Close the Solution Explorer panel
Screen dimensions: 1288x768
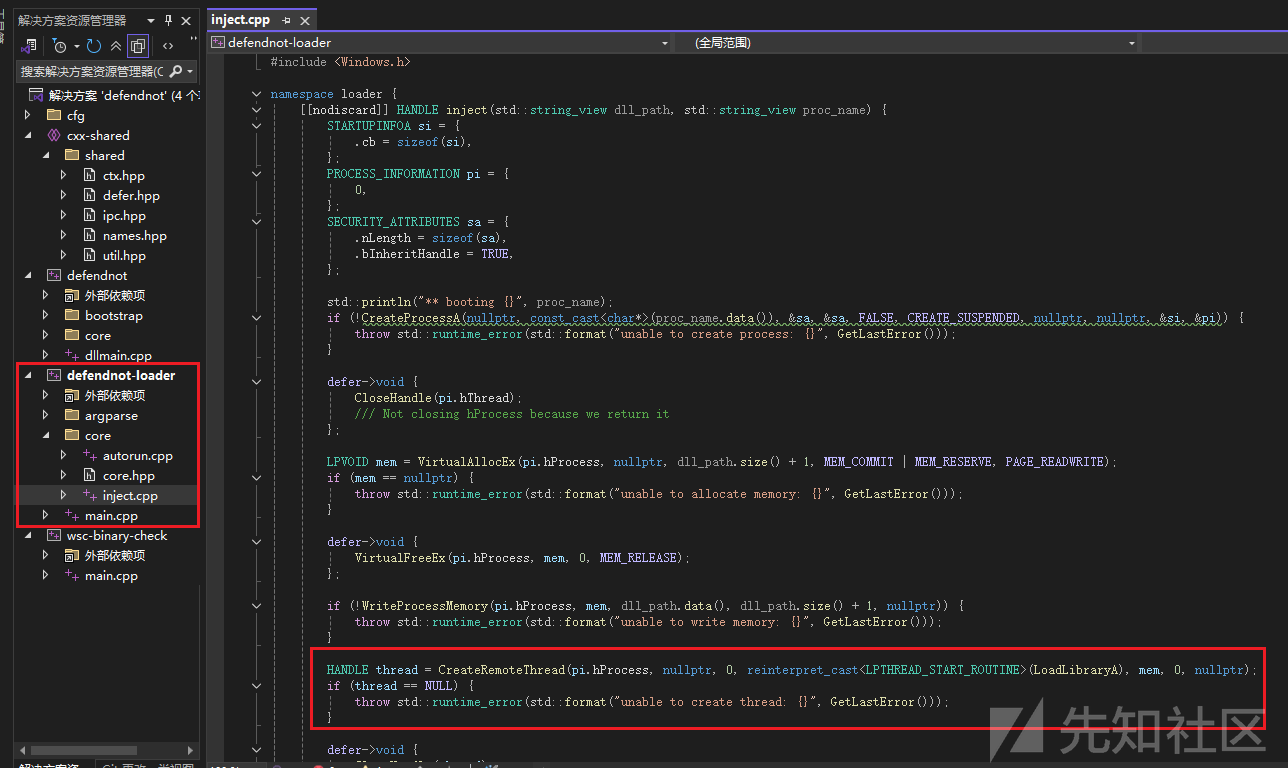pyautogui.click(x=186, y=20)
